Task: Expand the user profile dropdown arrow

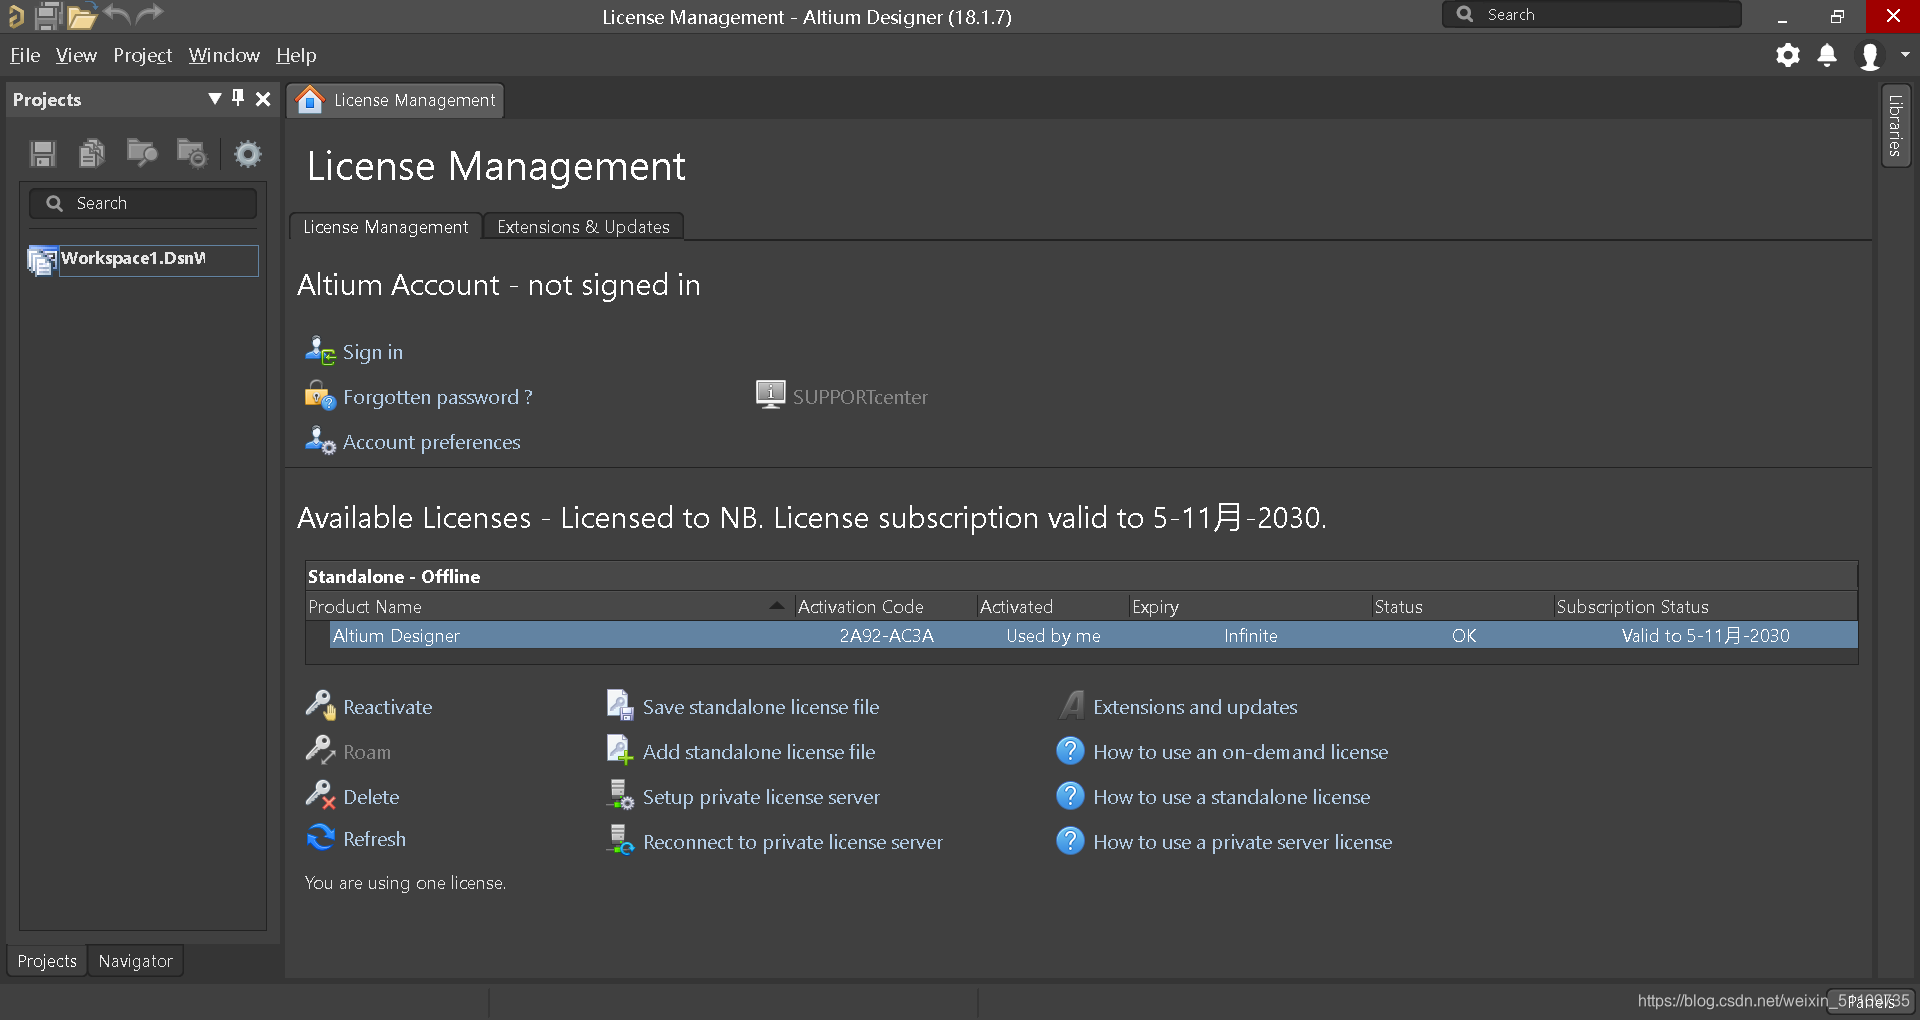Action: 1905,55
